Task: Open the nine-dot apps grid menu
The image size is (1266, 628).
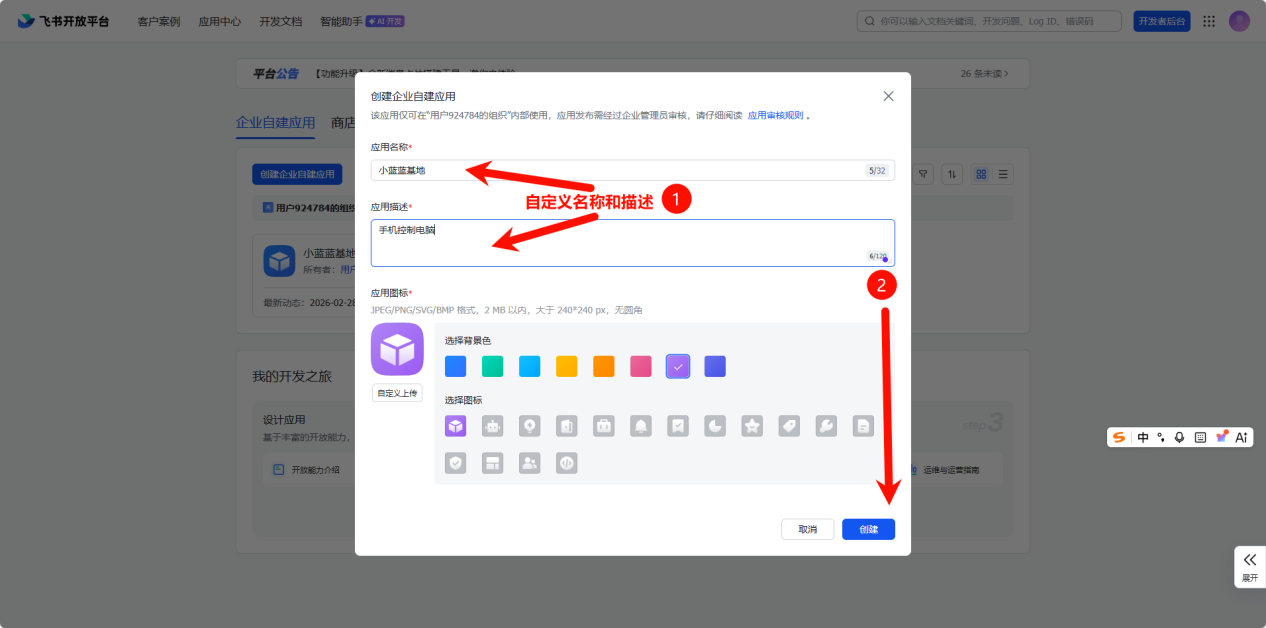Action: (1209, 21)
